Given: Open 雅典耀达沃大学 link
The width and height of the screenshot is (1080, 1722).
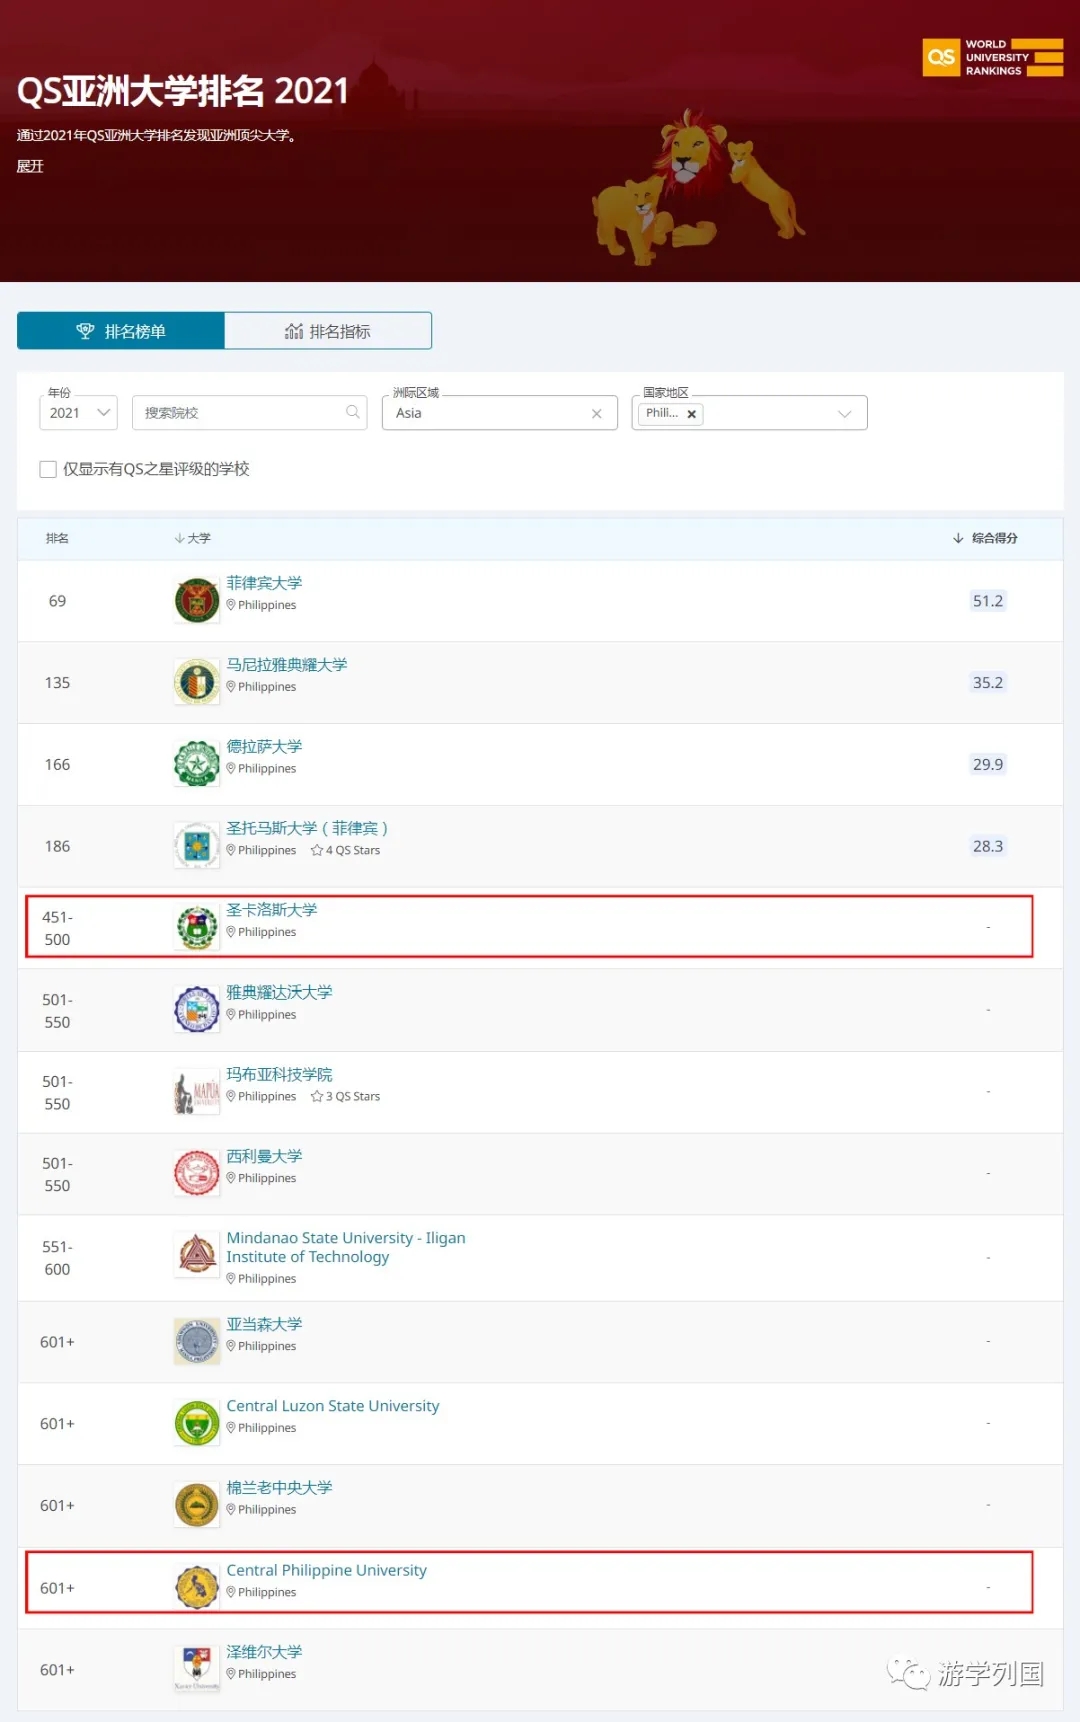Looking at the screenshot, I should click(x=279, y=992).
